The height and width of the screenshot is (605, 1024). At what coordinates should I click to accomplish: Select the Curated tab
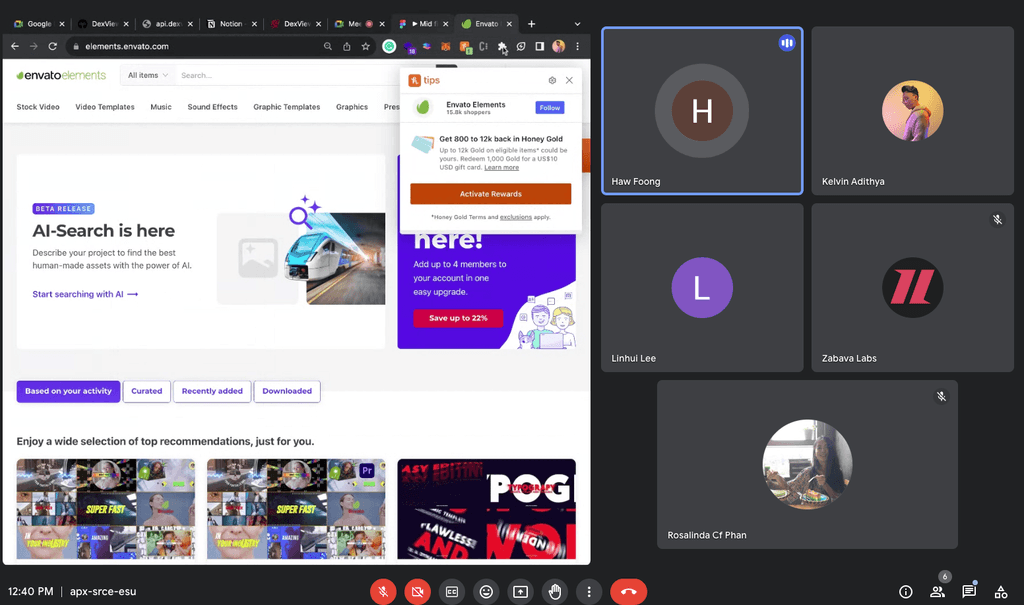146,391
